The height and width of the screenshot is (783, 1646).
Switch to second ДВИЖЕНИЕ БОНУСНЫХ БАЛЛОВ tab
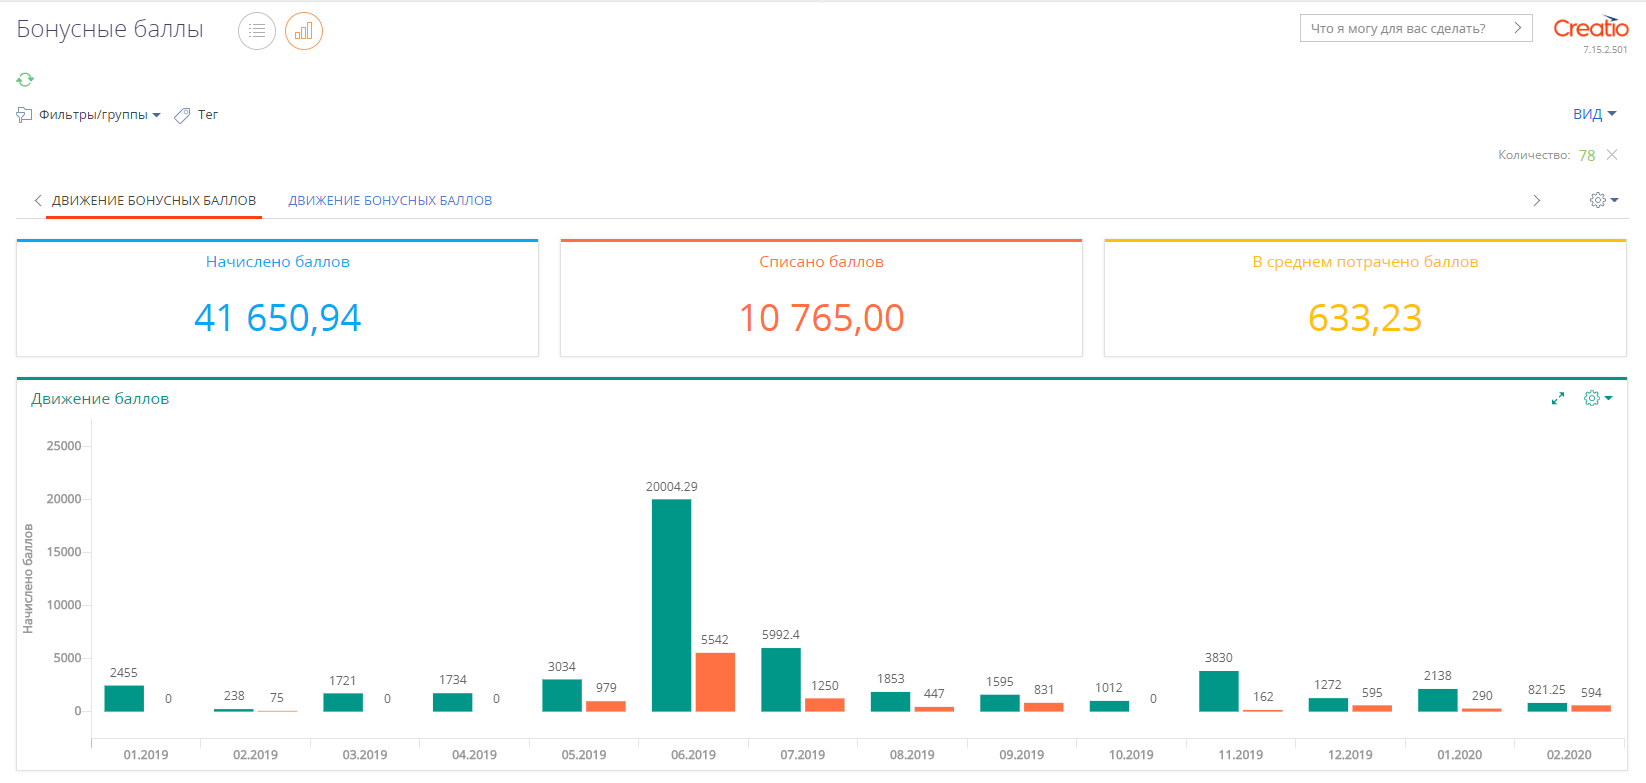tap(390, 201)
